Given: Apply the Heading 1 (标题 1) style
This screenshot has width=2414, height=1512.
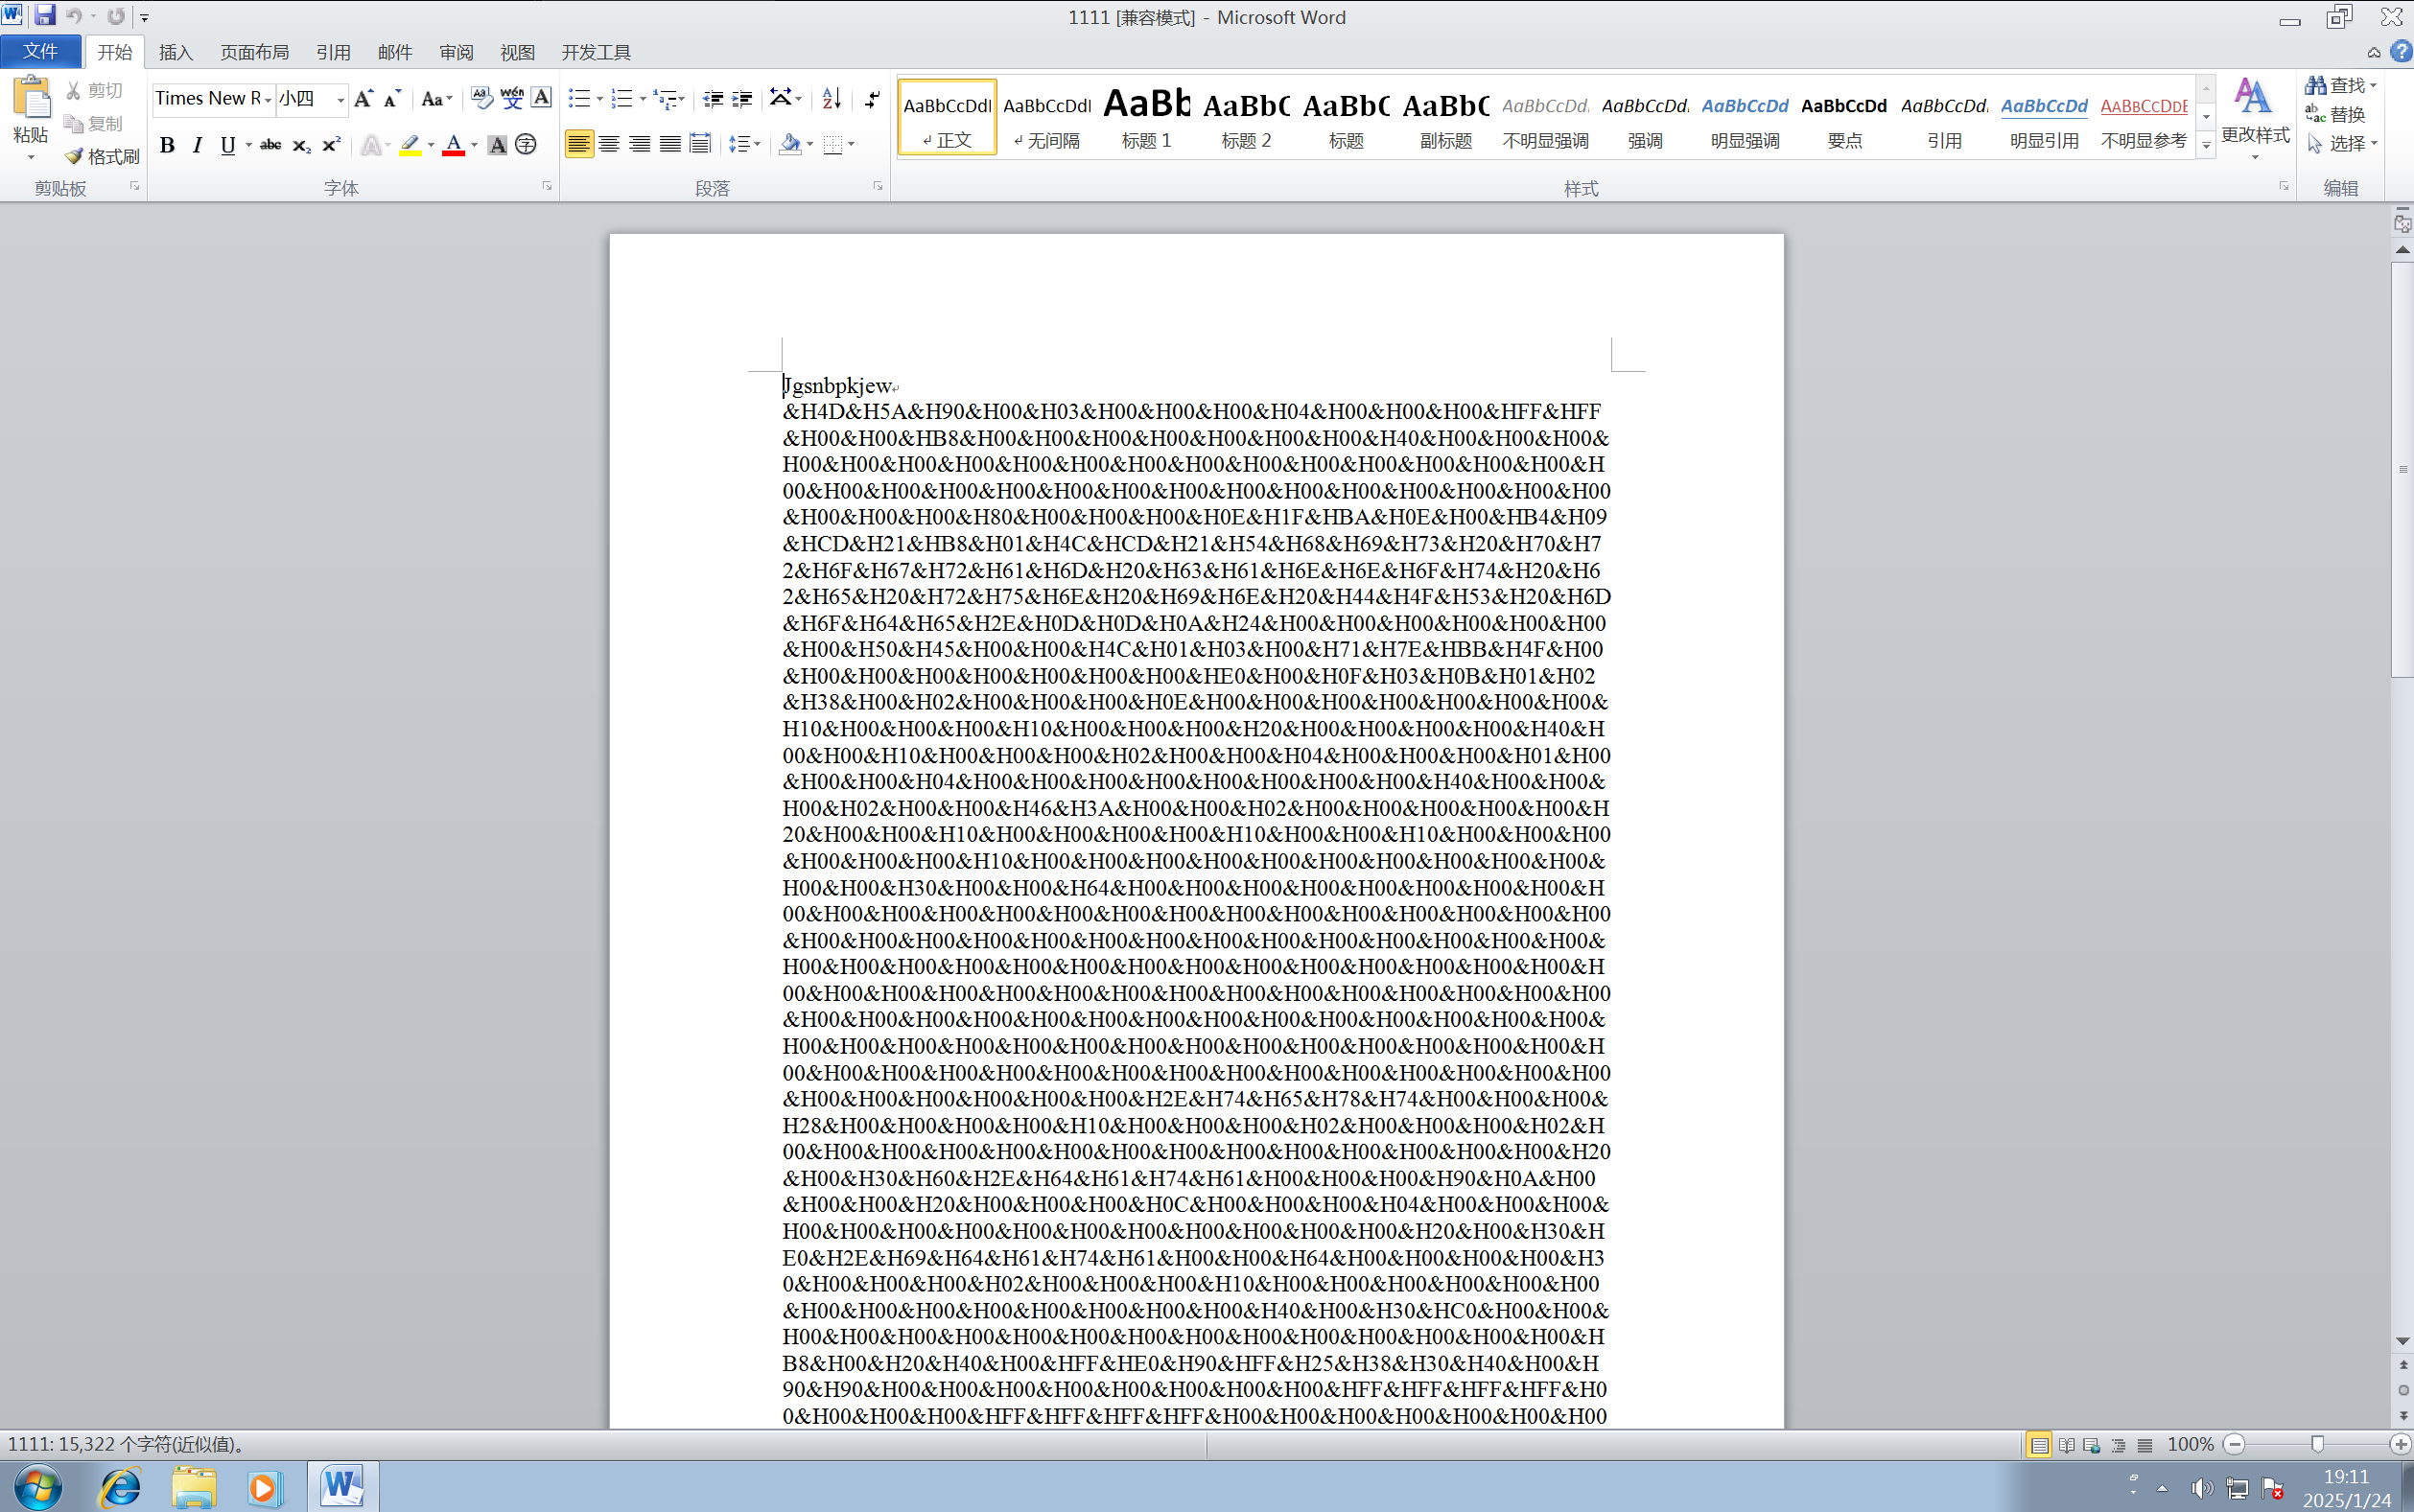Looking at the screenshot, I should pyautogui.click(x=1146, y=118).
